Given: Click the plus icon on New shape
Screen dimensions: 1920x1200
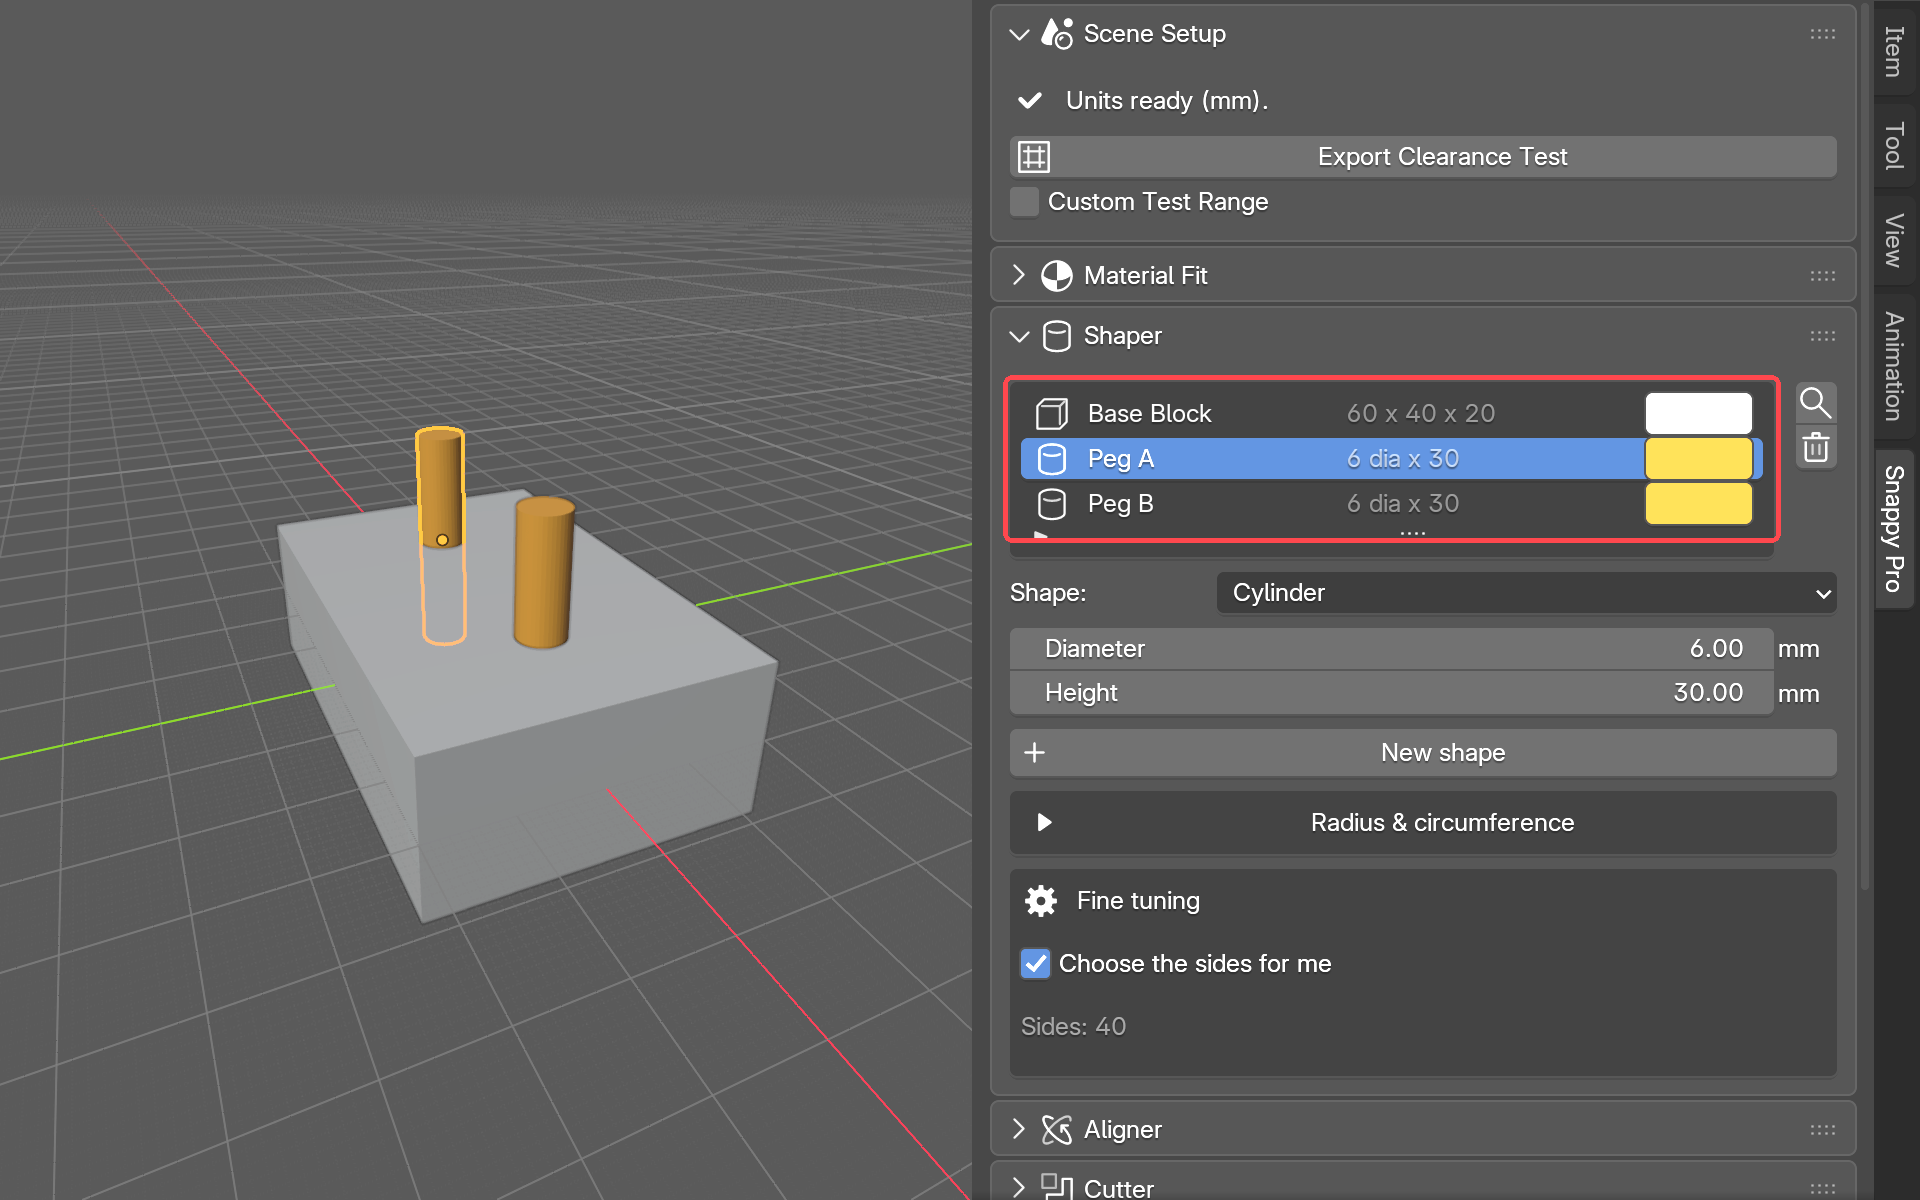Looking at the screenshot, I should [x=1035, y=752].
